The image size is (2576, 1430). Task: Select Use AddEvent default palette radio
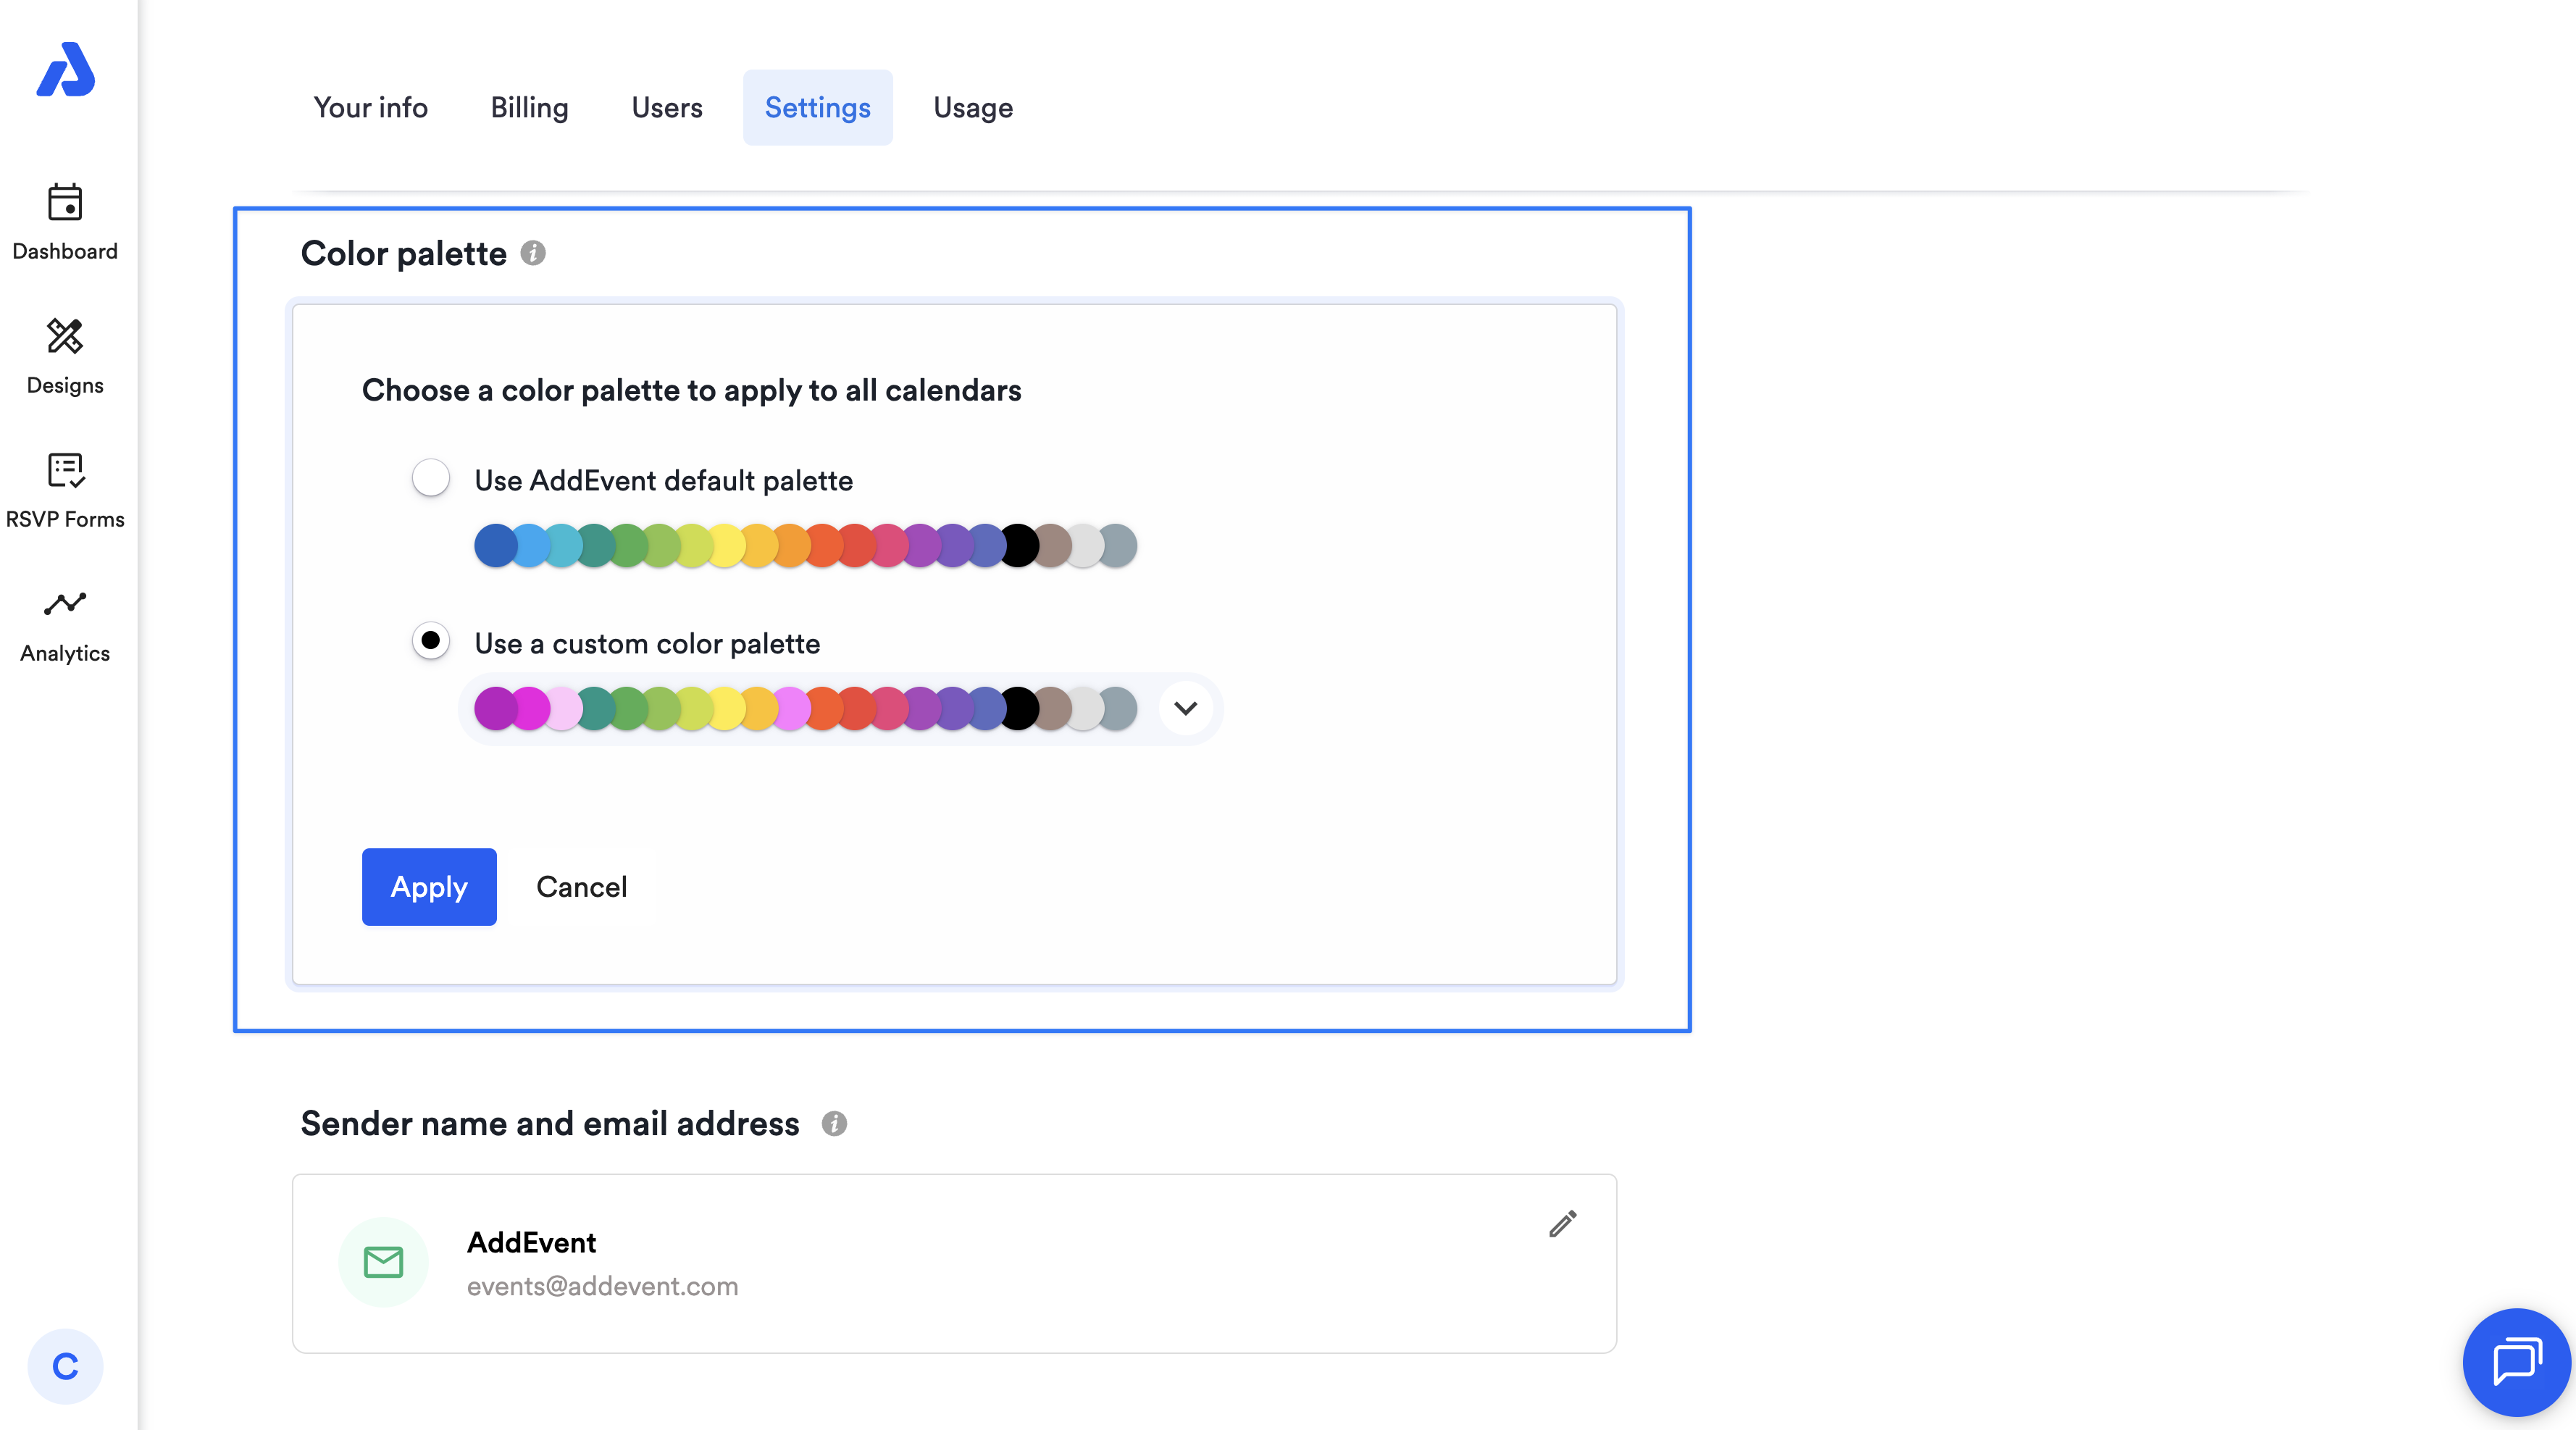coord(431,478)
